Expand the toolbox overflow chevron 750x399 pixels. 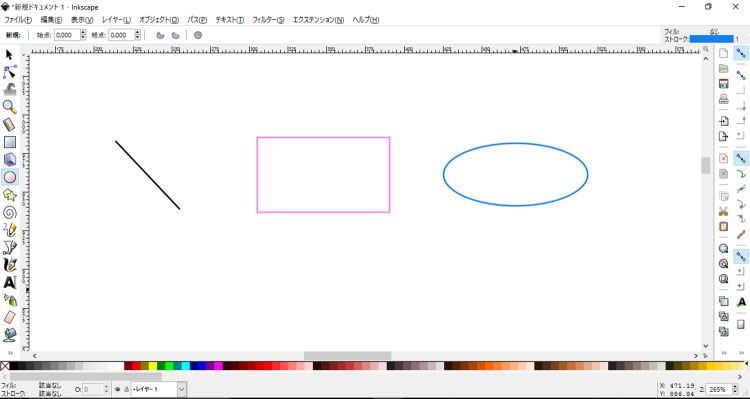[11, 353]
